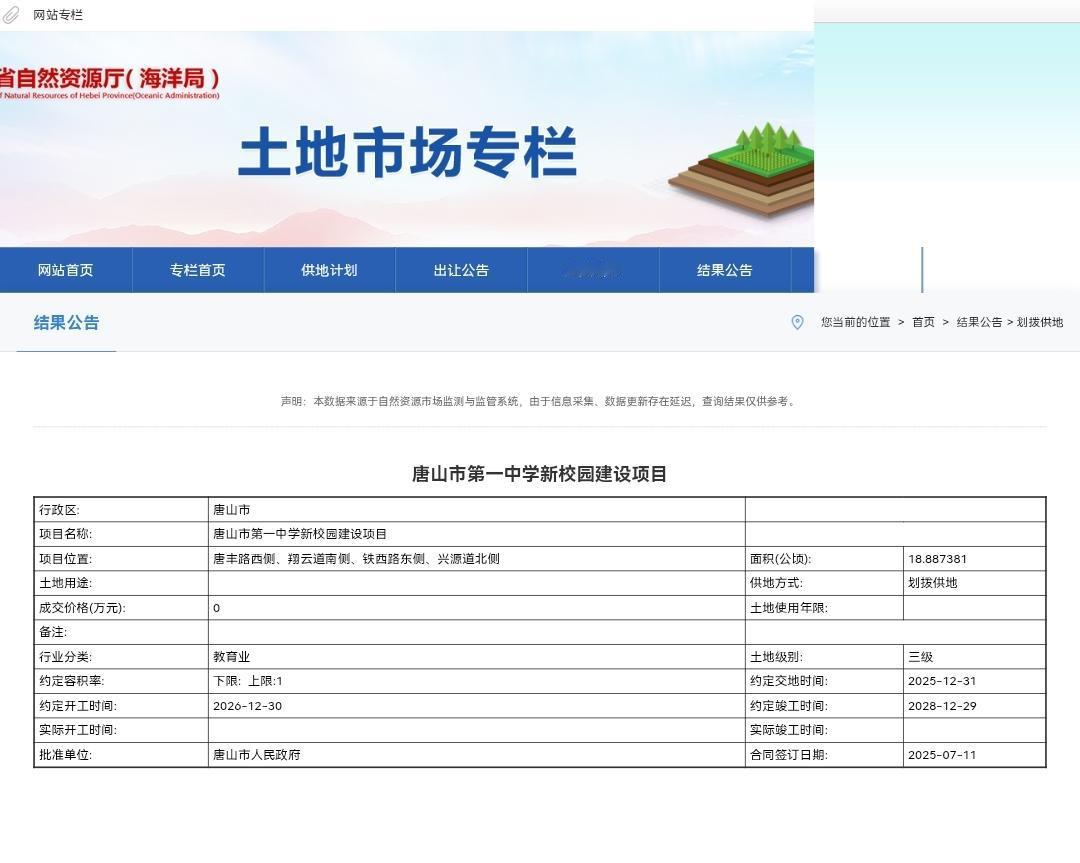The image size is (1080, 863).
Task: Click the 约定容积率 value 下限: 上限:1
Action: click(x=248, y=680)
